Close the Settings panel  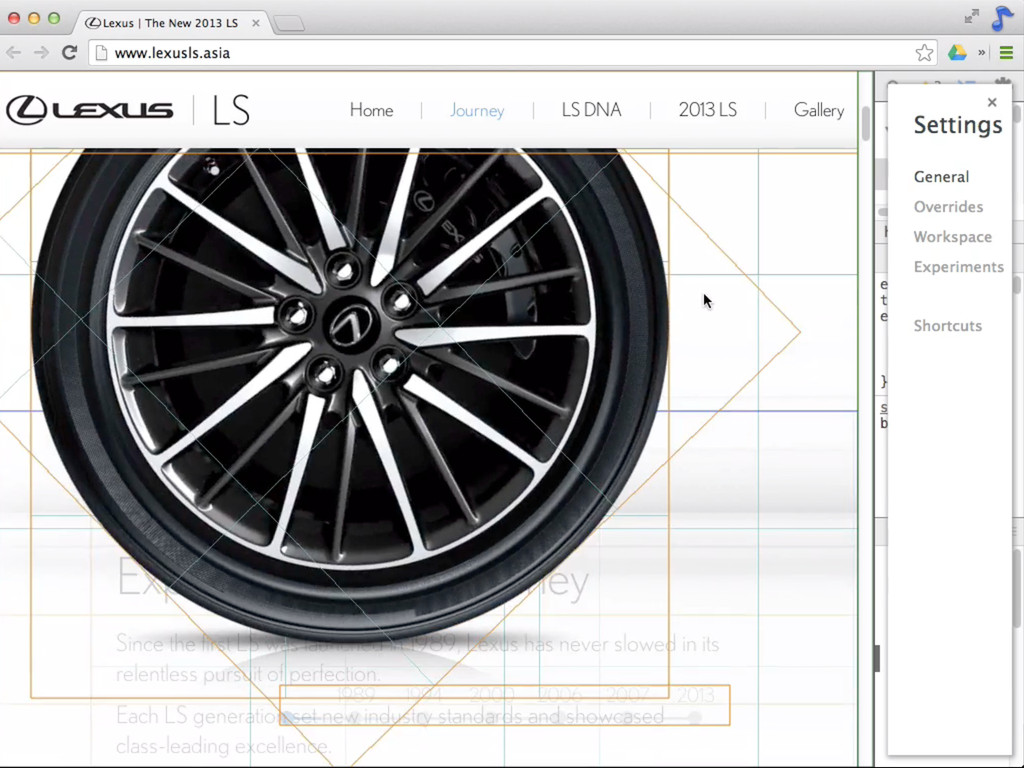pos(992,102)
